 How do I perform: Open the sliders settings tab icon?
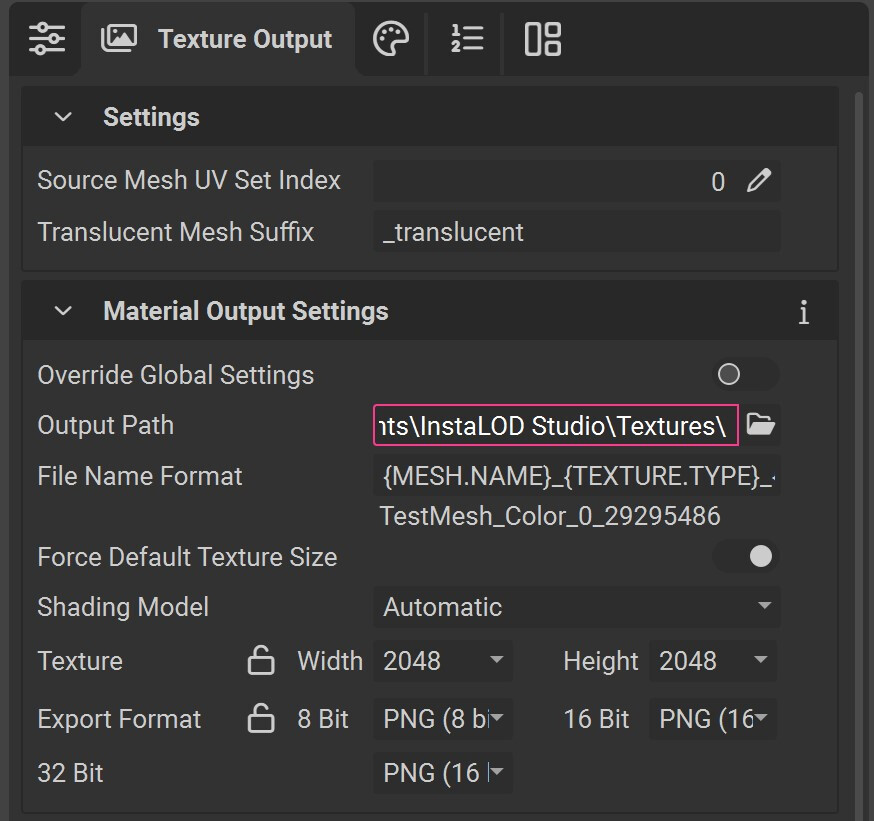click(46, 39)
